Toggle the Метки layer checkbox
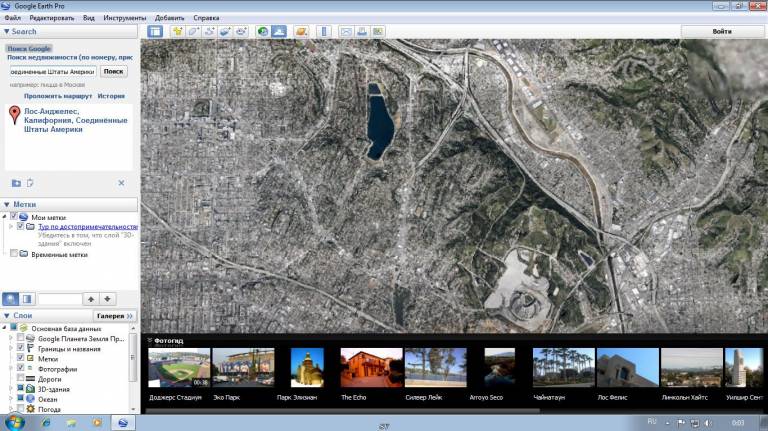 pos(20,358)
